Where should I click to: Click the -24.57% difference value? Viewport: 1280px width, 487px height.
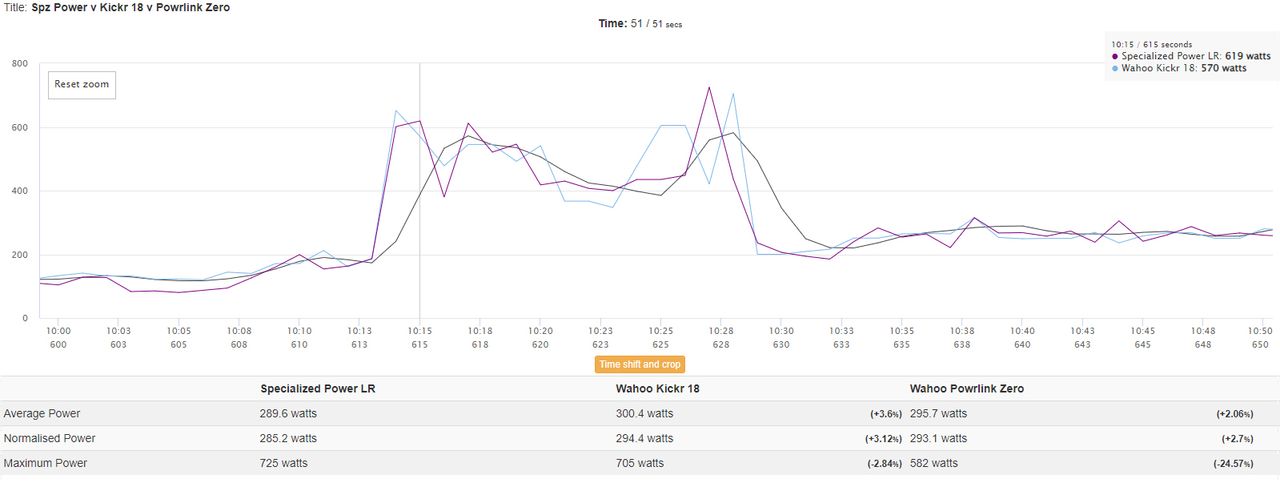pyautogui.click(x=1242, y=464)
